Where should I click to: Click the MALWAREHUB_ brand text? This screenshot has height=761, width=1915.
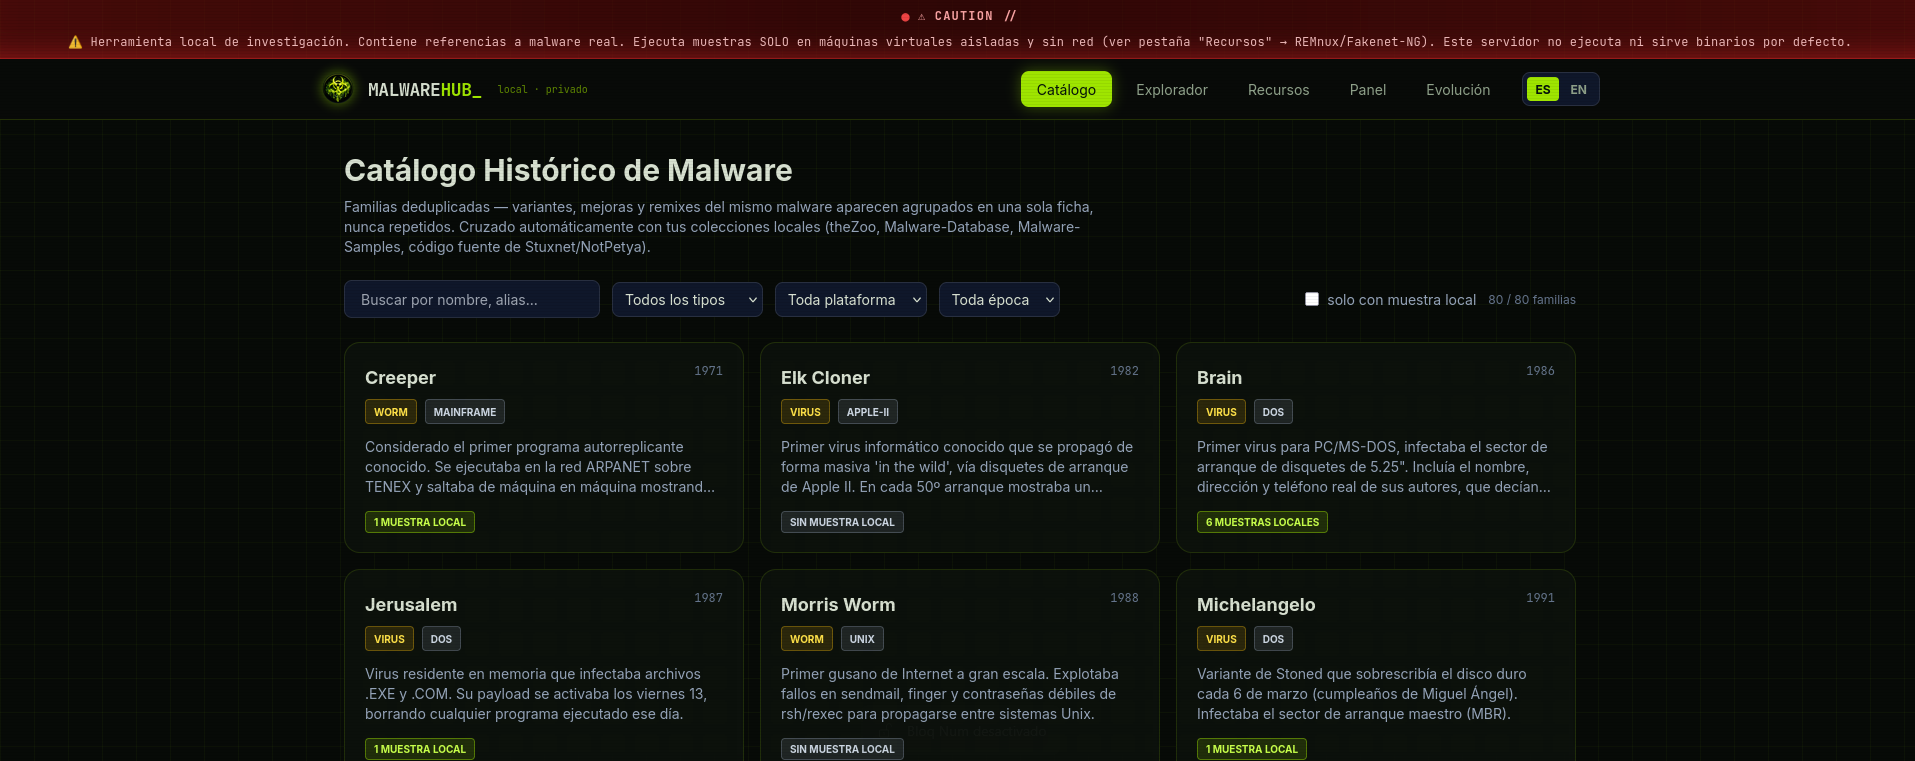424,90
